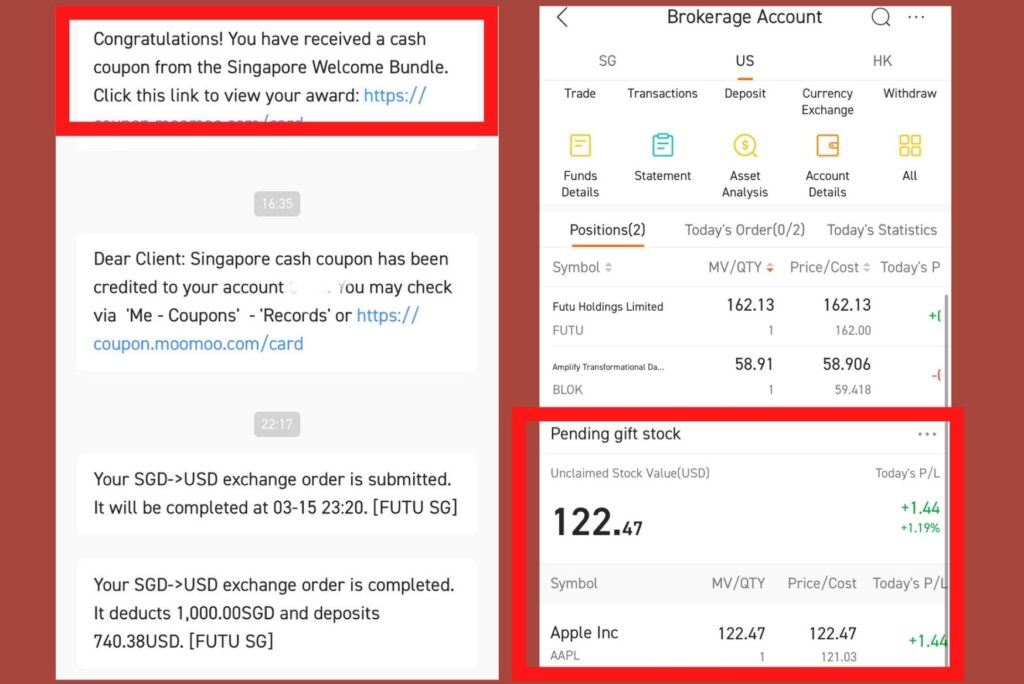Switch to the US market tab
The width and height of the screenshot is (1024, 684).
coord(744,61)
